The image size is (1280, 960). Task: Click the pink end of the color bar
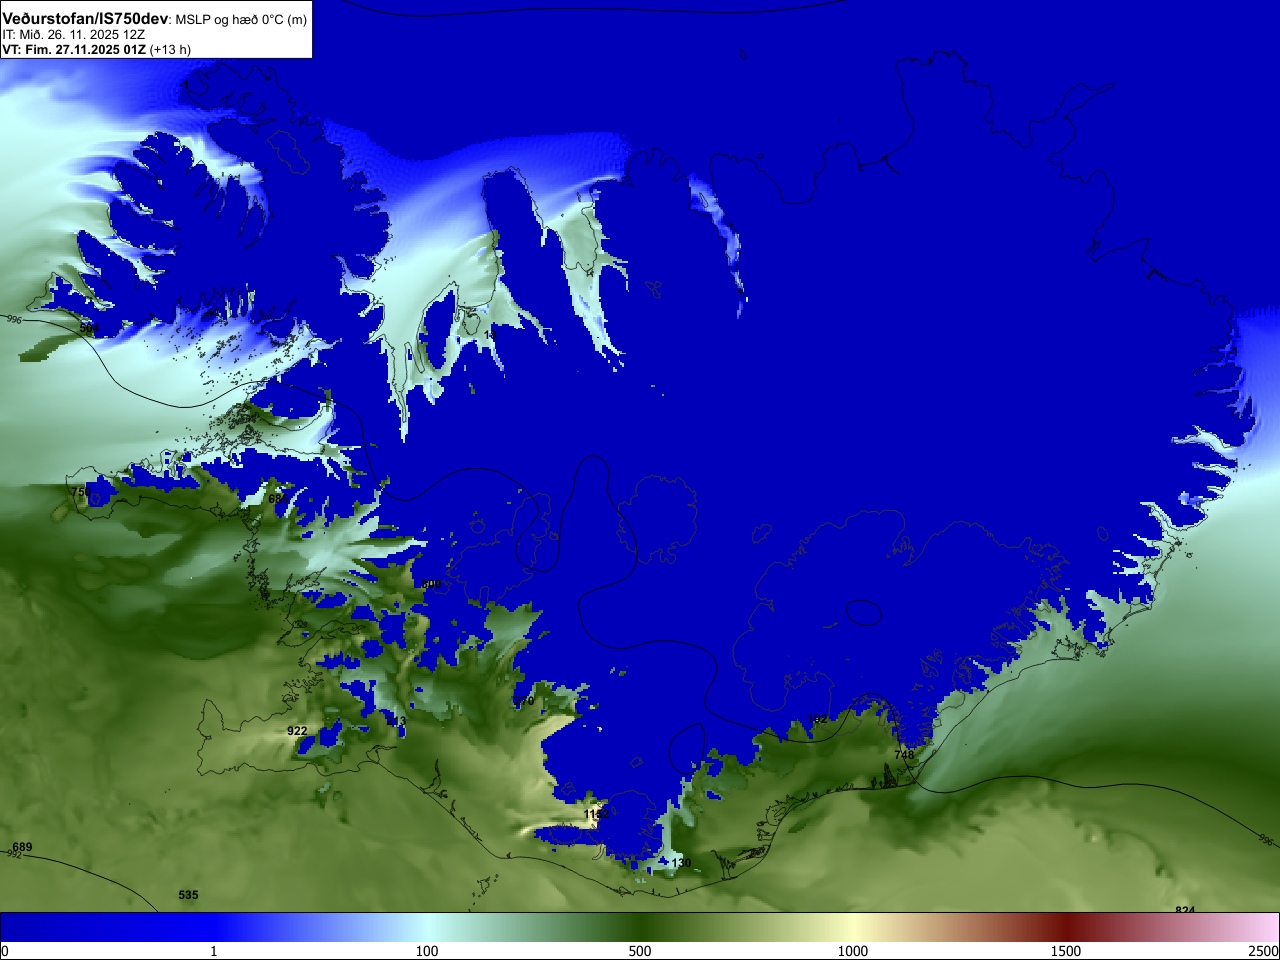1260,927
